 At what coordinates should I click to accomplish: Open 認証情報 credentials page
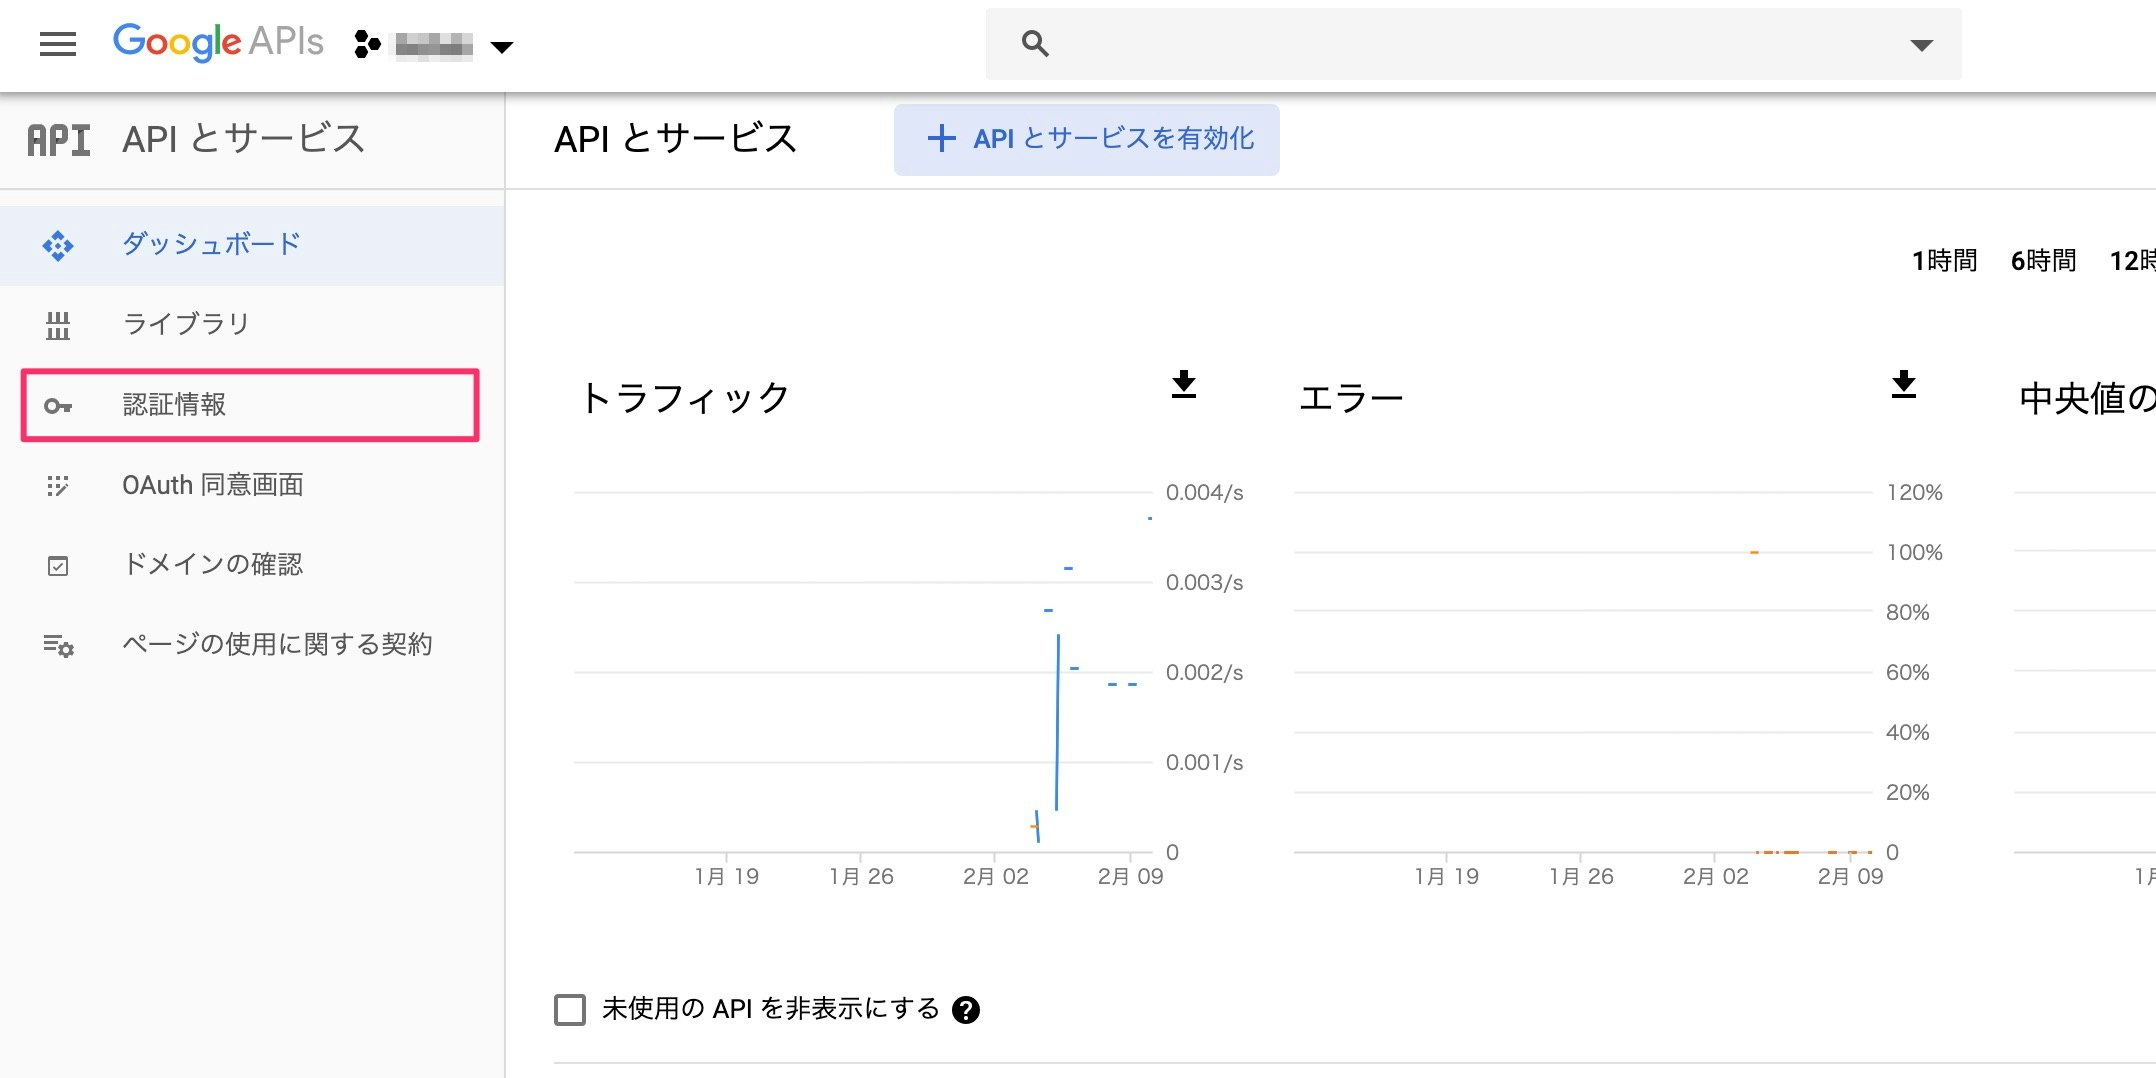click(250, 405)
